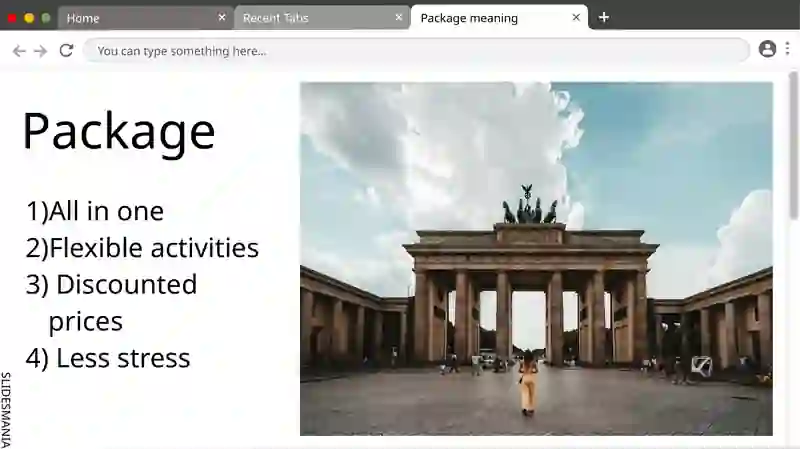Close the Home tab
The height and width of the screenshot is (449, 800).
222,17
